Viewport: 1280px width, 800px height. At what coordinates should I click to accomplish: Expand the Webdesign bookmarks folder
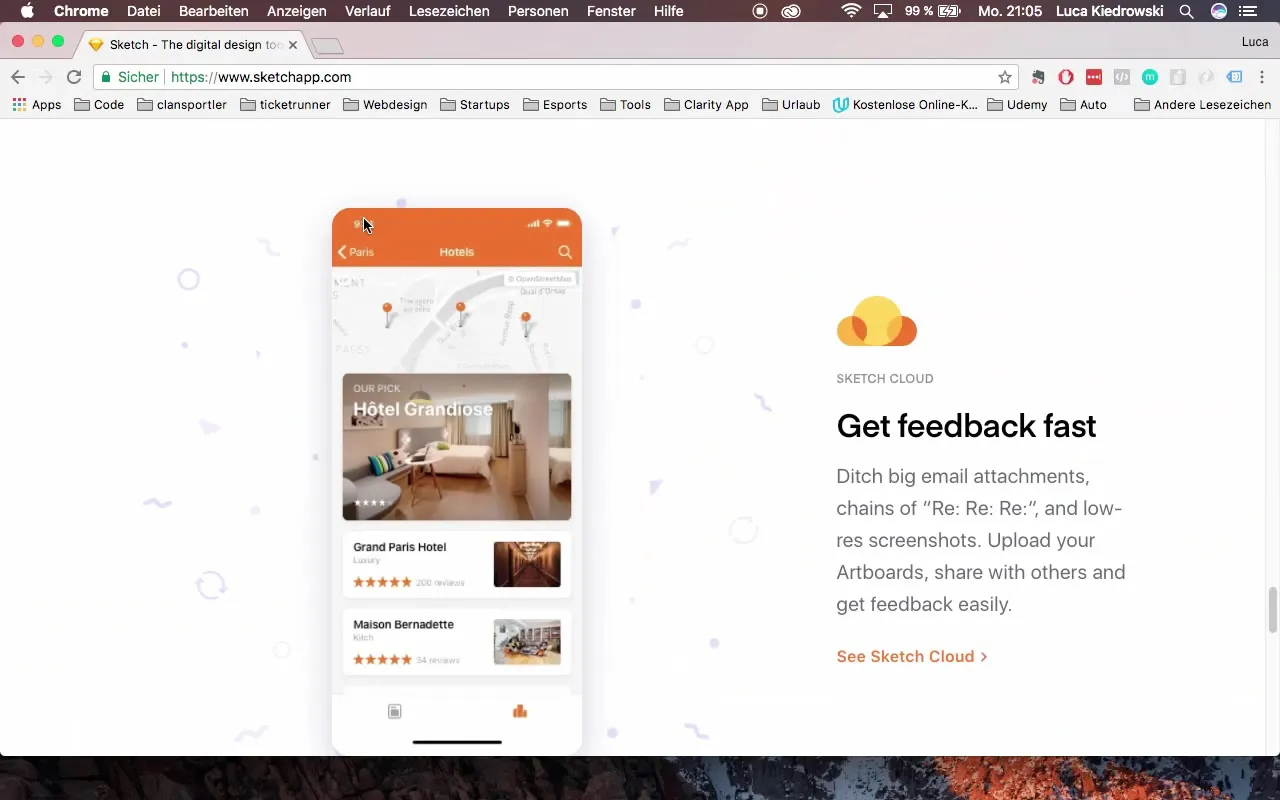pos(386,104)
